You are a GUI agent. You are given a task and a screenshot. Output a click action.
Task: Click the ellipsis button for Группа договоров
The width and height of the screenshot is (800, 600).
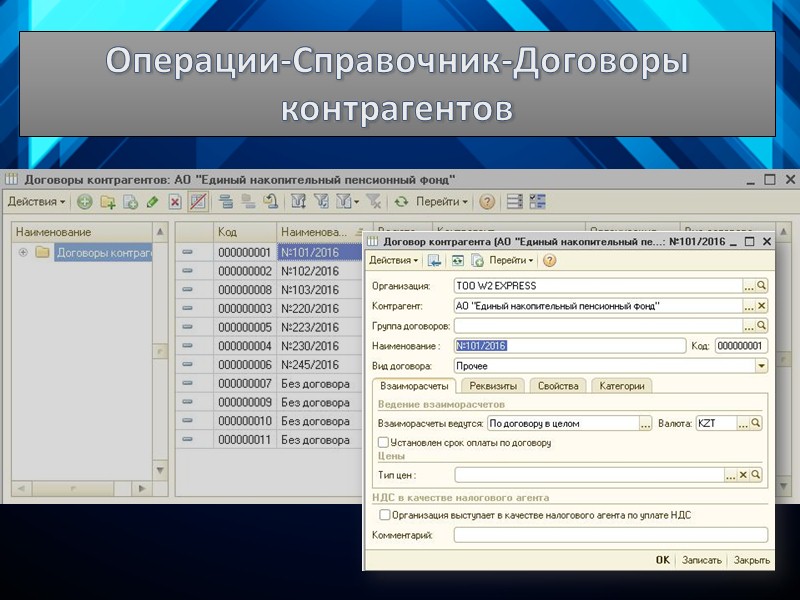[x=749, y=326]
